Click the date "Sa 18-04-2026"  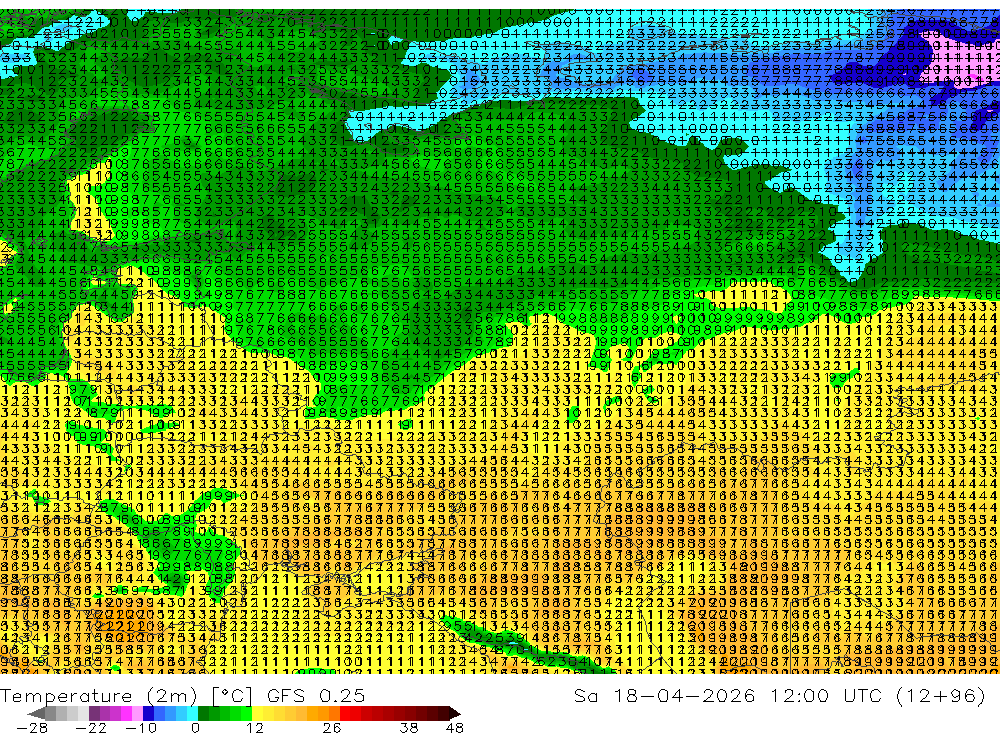pos(664,695)
